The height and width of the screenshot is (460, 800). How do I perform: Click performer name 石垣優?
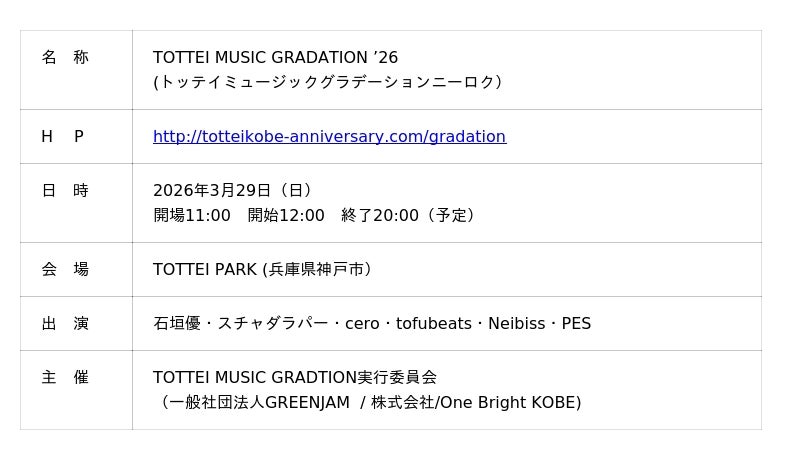pos(177,324)
